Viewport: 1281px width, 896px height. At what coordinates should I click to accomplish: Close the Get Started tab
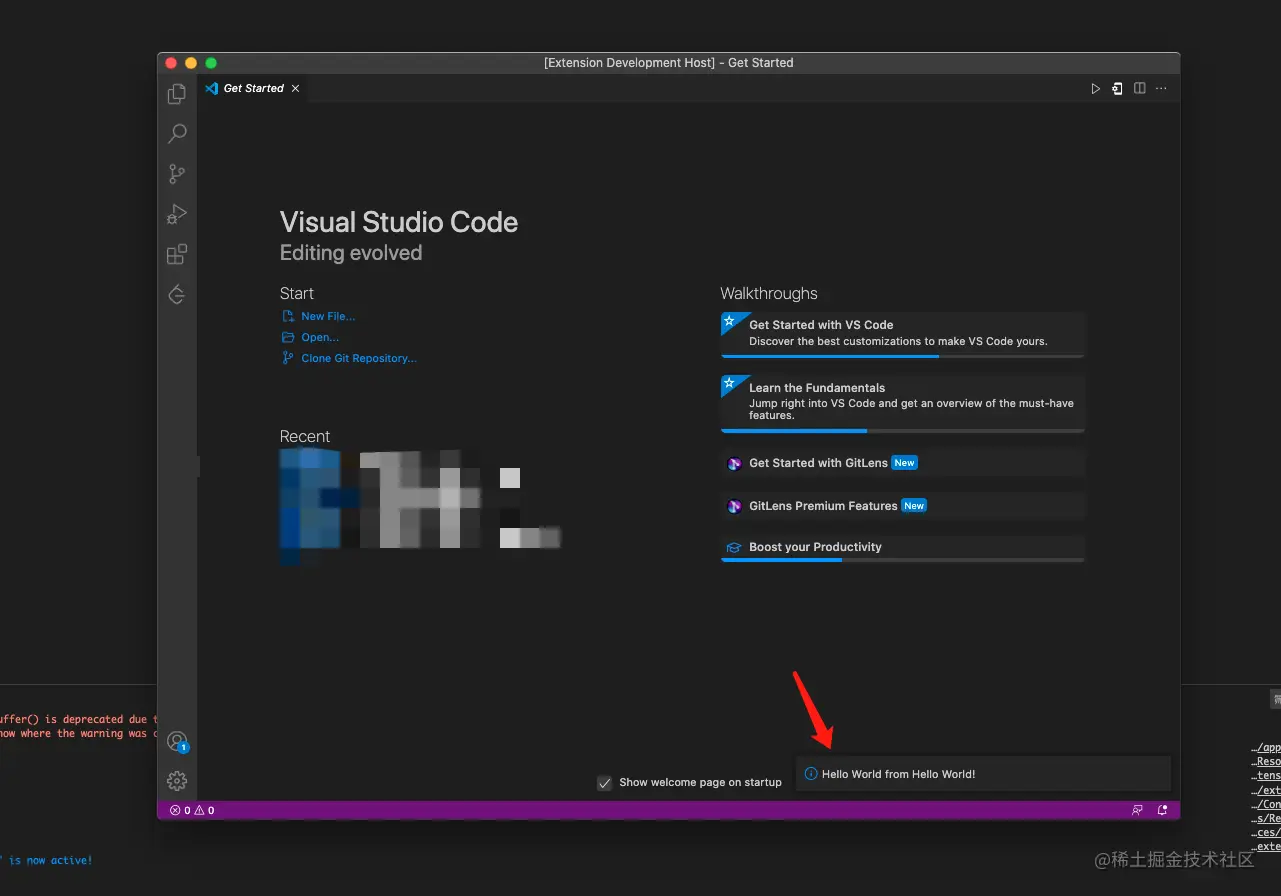click(x=295, y=89)
